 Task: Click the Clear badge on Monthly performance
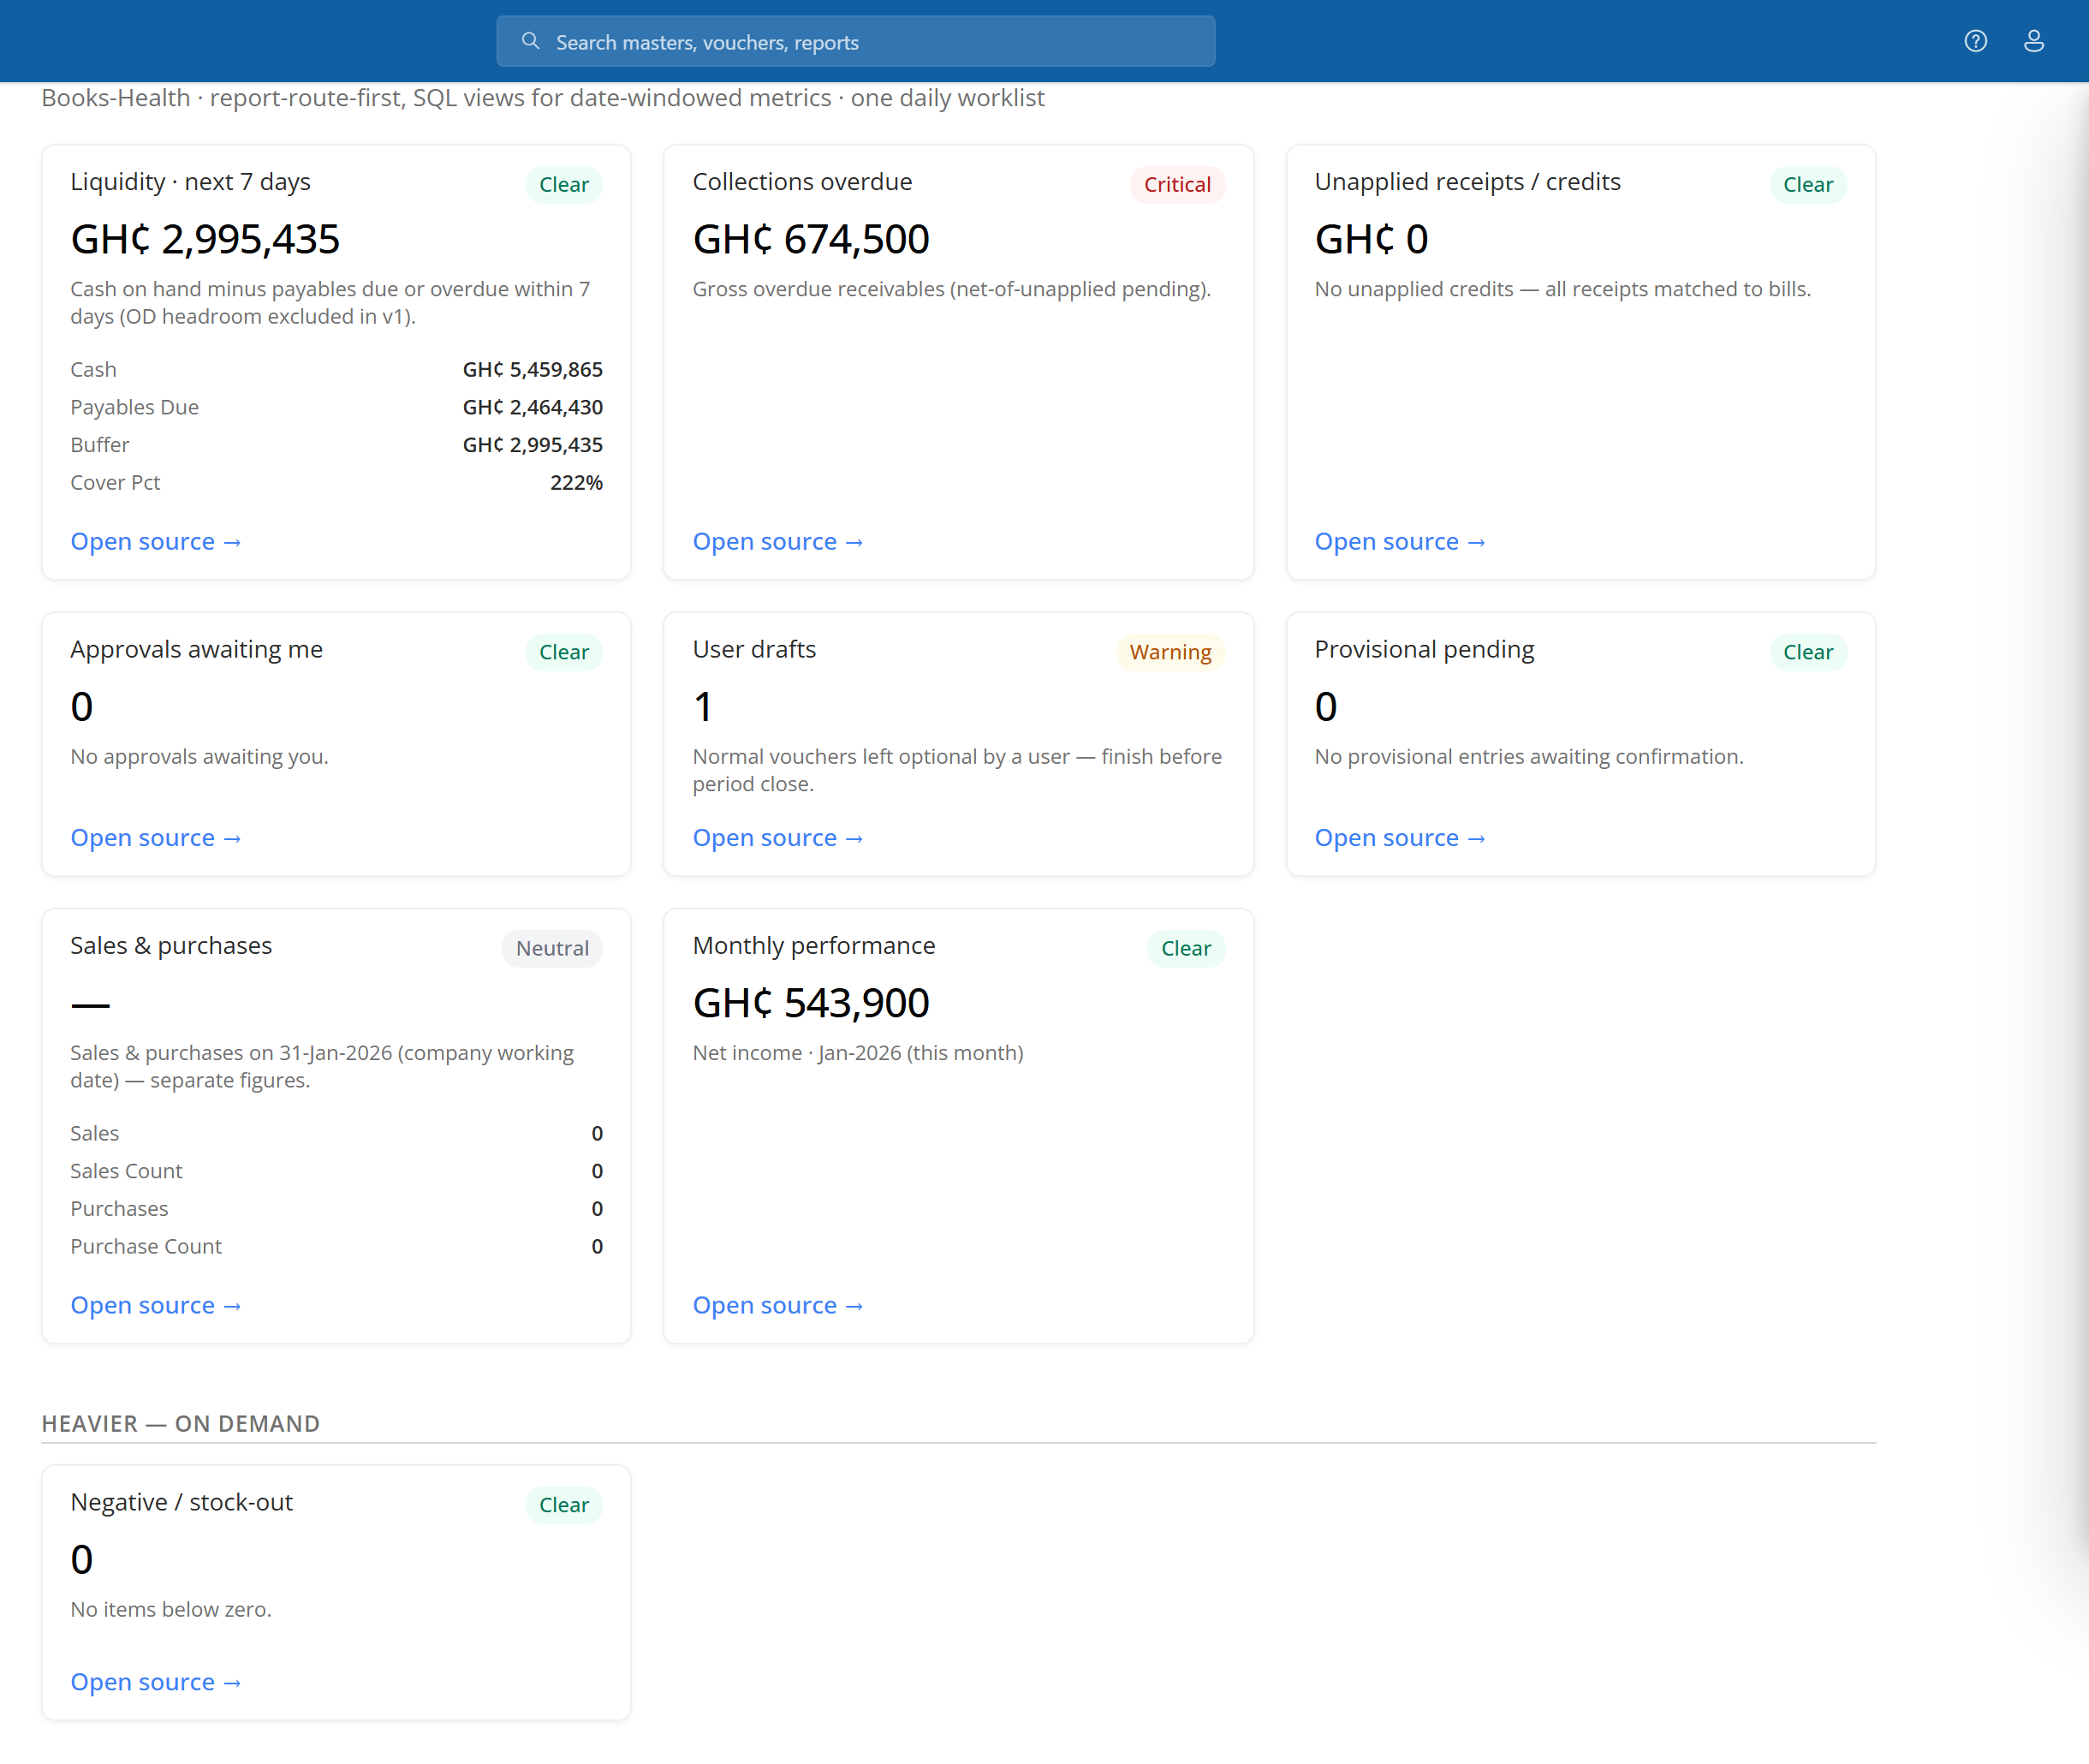coord(1186,948)
